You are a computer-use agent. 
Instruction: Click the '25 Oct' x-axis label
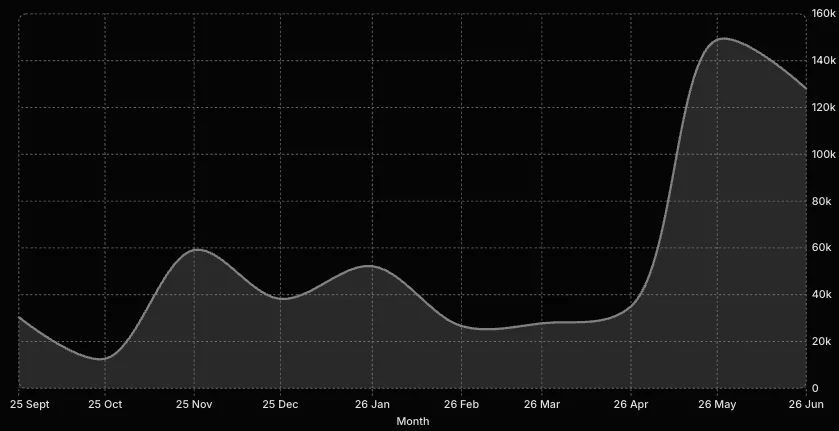[105, 404]
